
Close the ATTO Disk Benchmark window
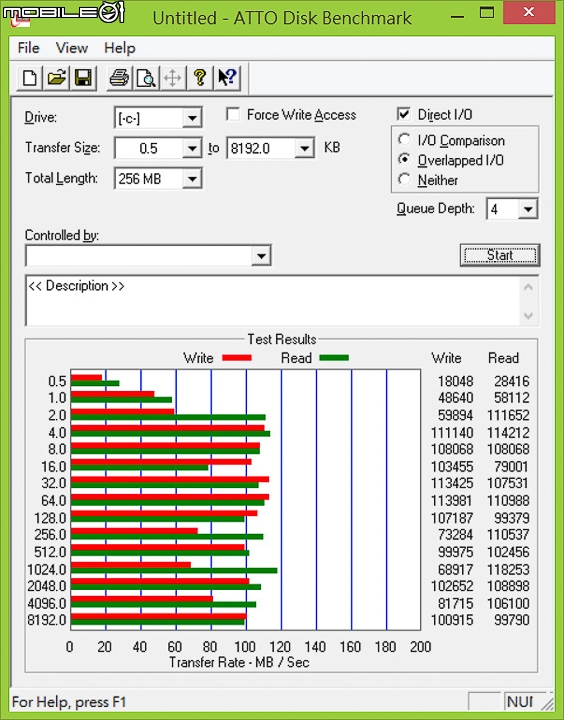(528, 12)
